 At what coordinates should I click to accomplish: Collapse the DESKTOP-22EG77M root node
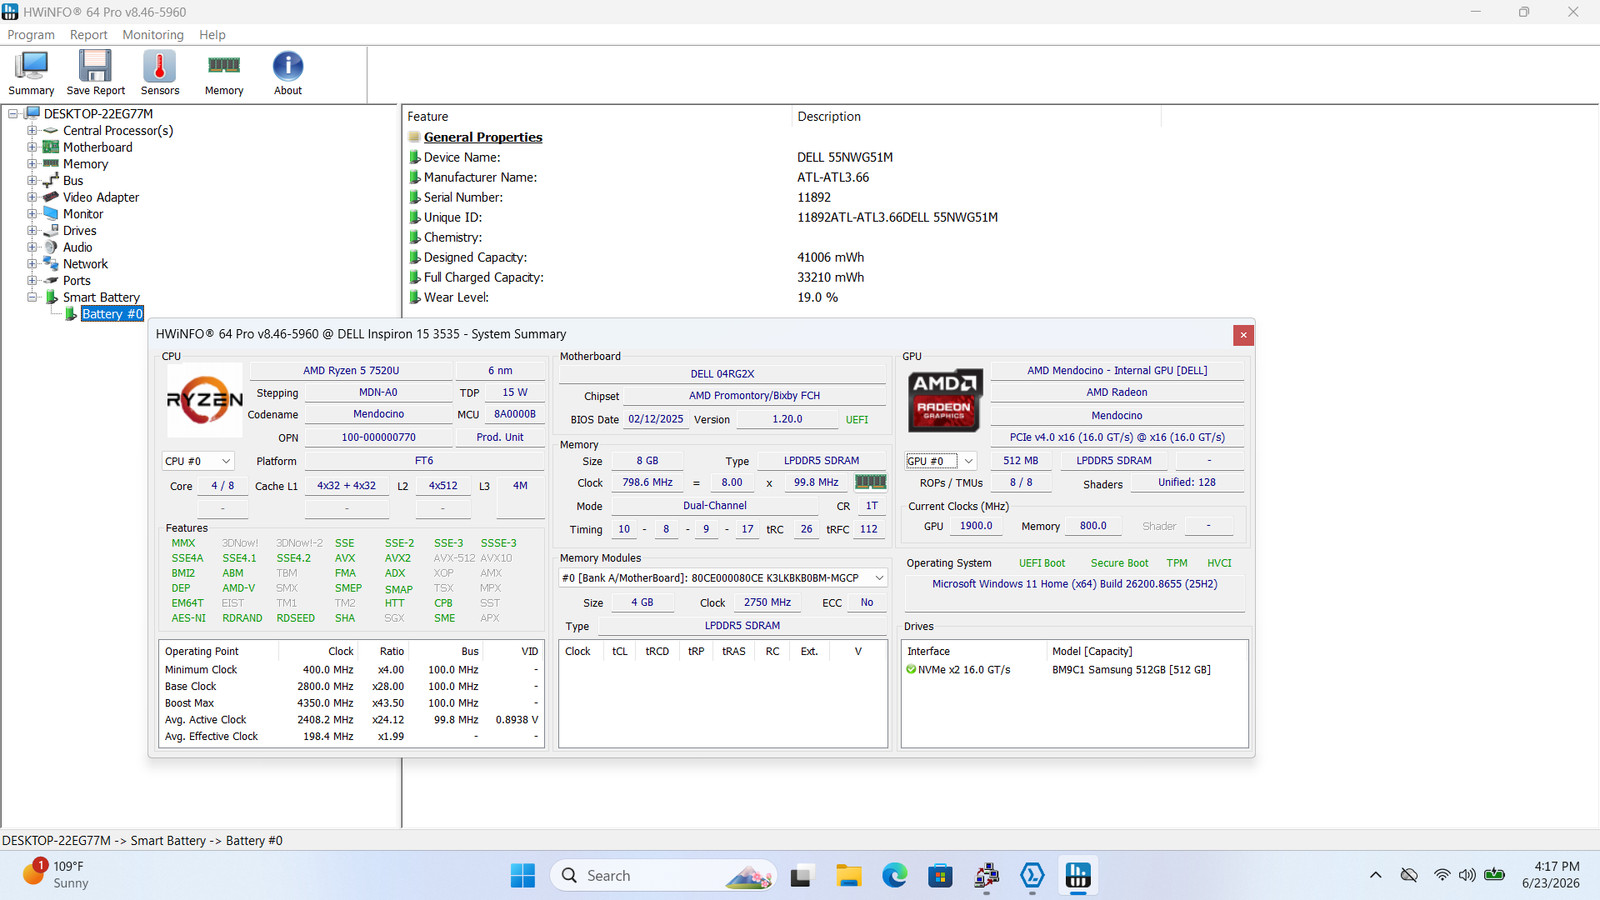[13, 114]
